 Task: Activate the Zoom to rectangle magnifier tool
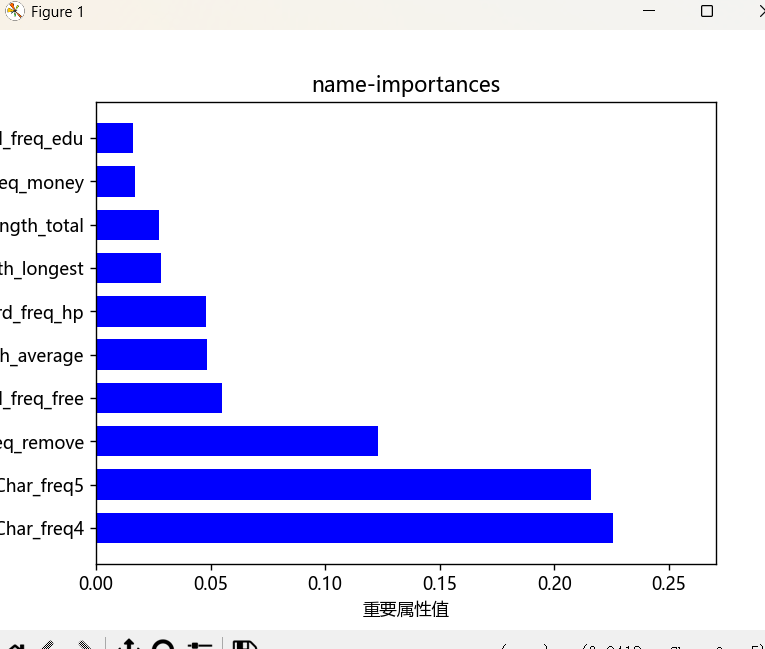coord(163,645)
